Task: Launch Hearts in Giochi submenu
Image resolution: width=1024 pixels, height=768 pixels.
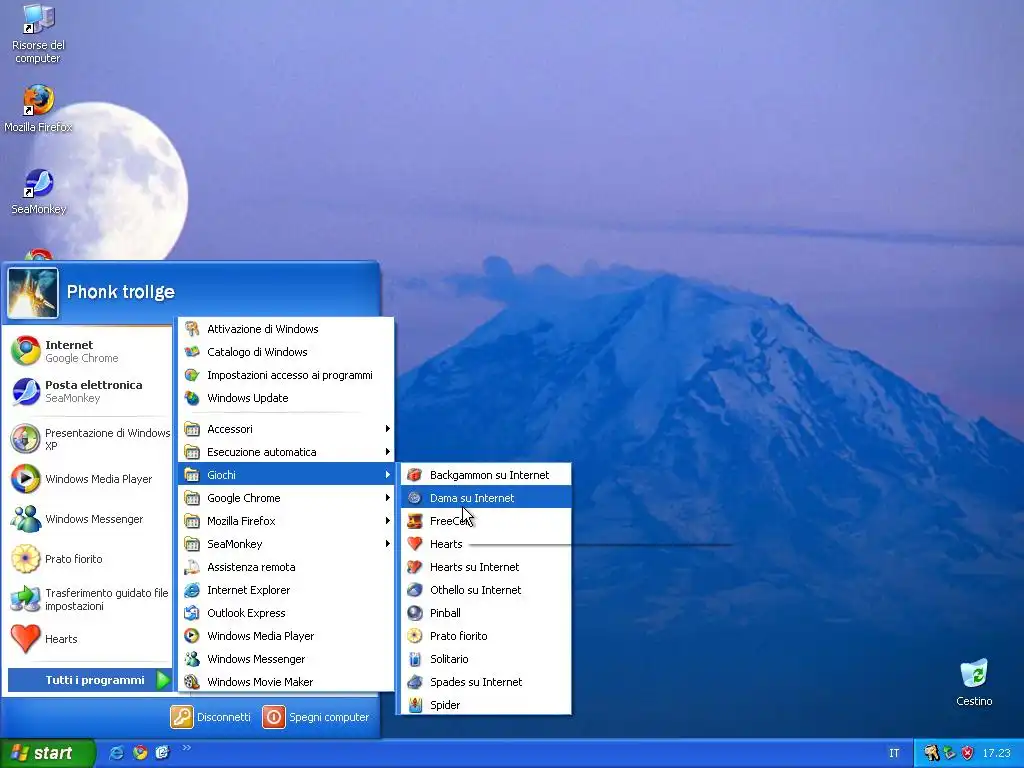Action: click(x=486, y=544)
